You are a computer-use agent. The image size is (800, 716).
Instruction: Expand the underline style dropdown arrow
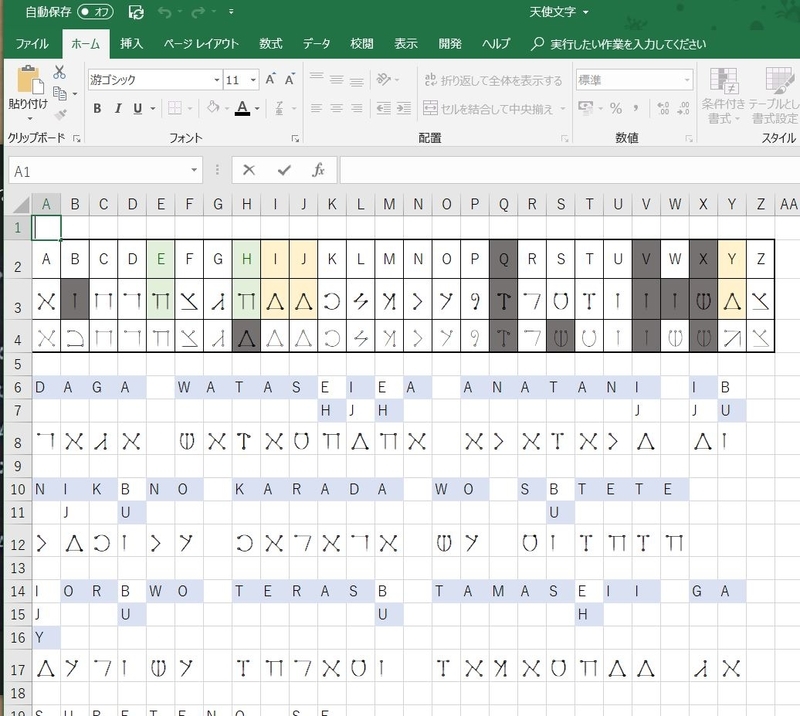(153, 108)
